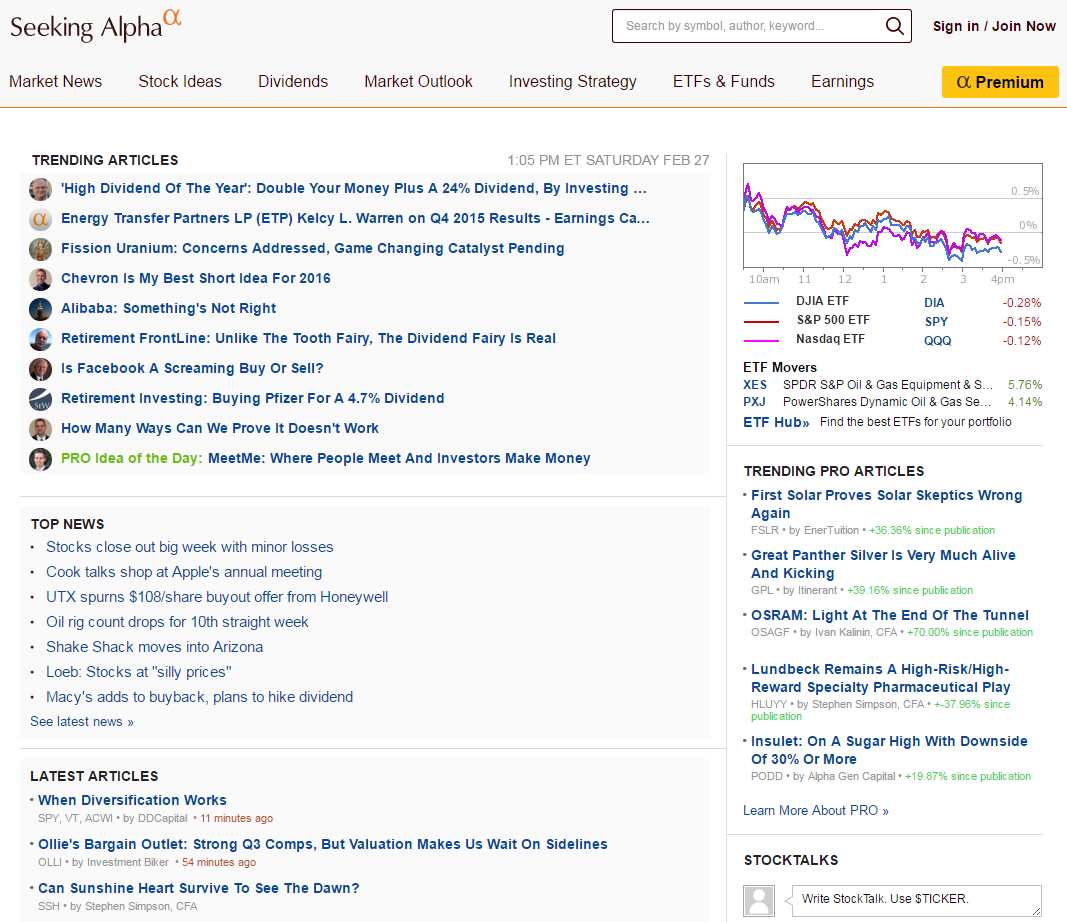Open 'Stocks close out big week' news
Image resolution: width=1067 pixels, height=922 pixels.
tap(190, 547)
